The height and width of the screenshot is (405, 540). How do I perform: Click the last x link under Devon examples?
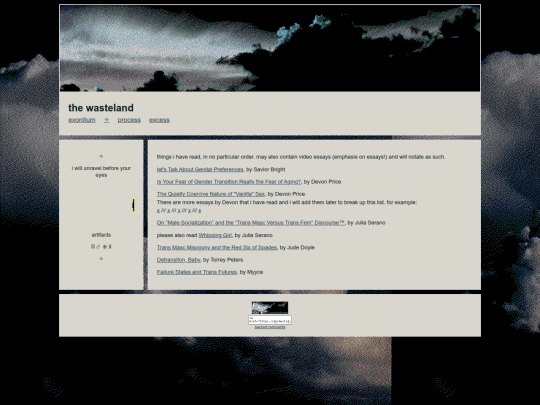(x=200, y=210)
